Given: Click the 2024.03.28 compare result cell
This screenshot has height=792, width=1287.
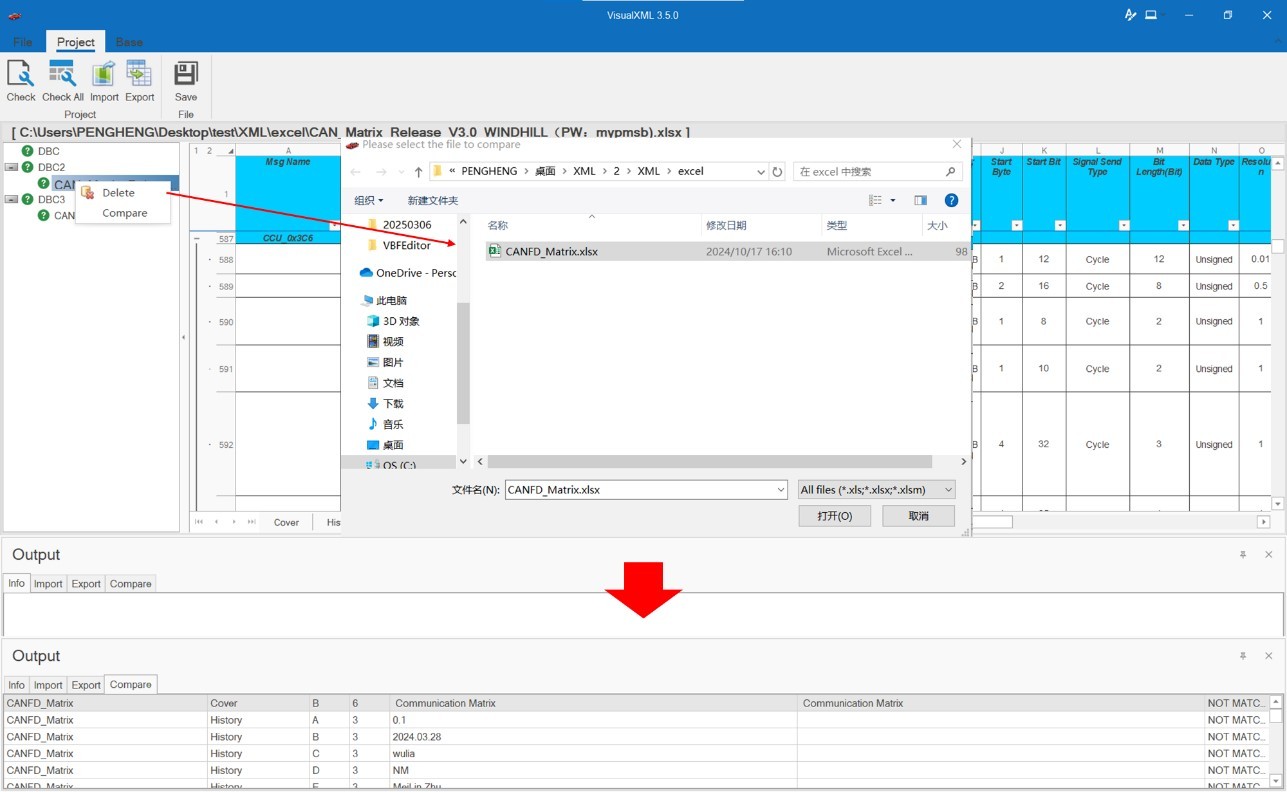Looking at the screenshot, I should click(x=593, y=737).
